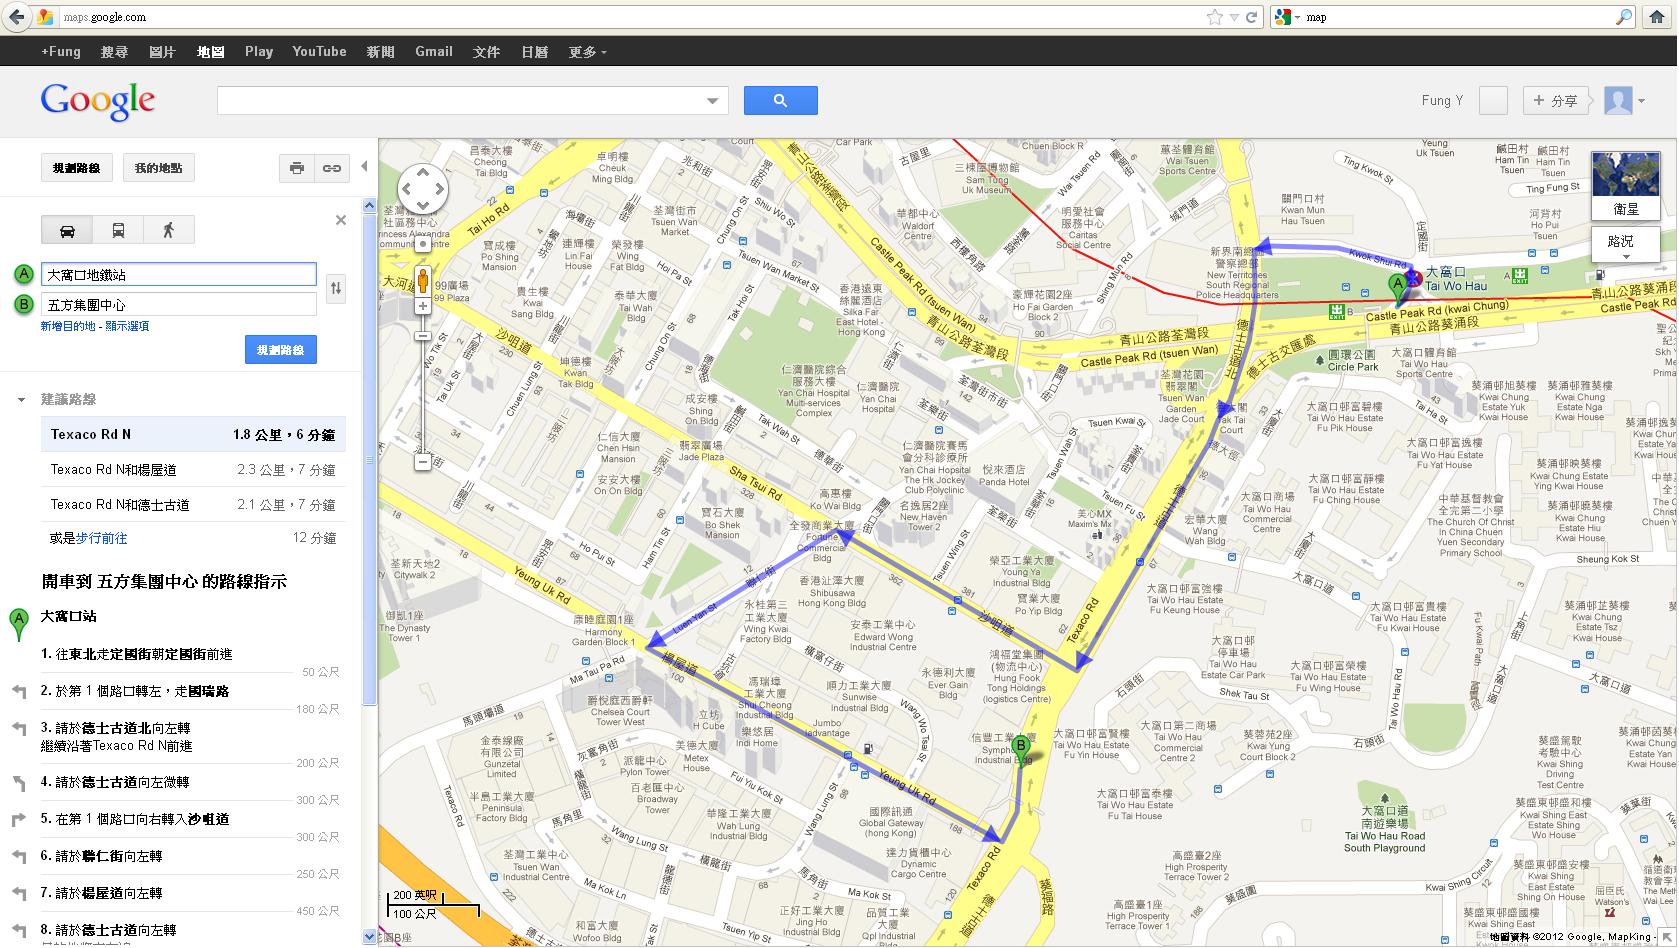Zoom out the map with minus button
1679x948 pixels.
point(423,462)
